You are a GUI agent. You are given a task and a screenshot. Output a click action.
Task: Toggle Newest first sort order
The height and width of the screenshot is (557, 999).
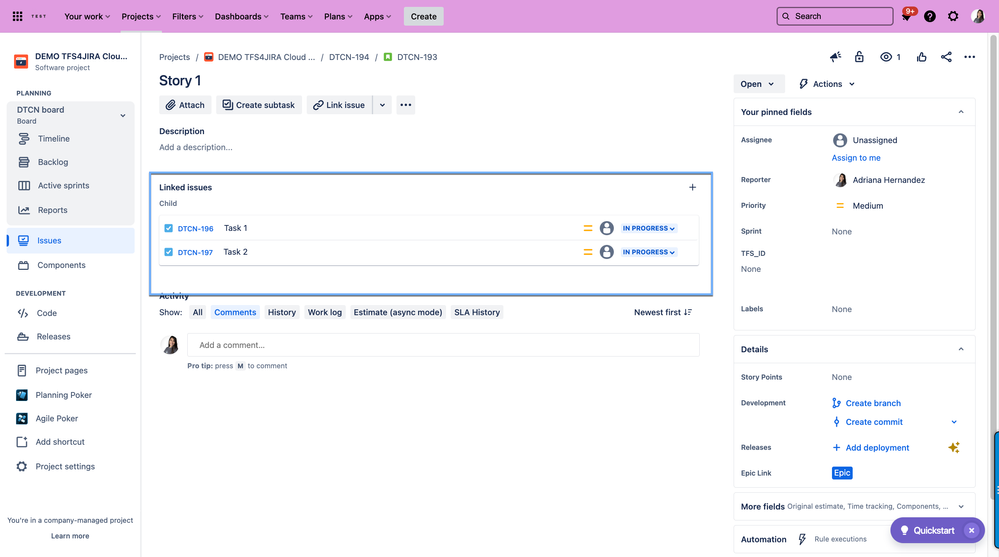coord(663,312)
